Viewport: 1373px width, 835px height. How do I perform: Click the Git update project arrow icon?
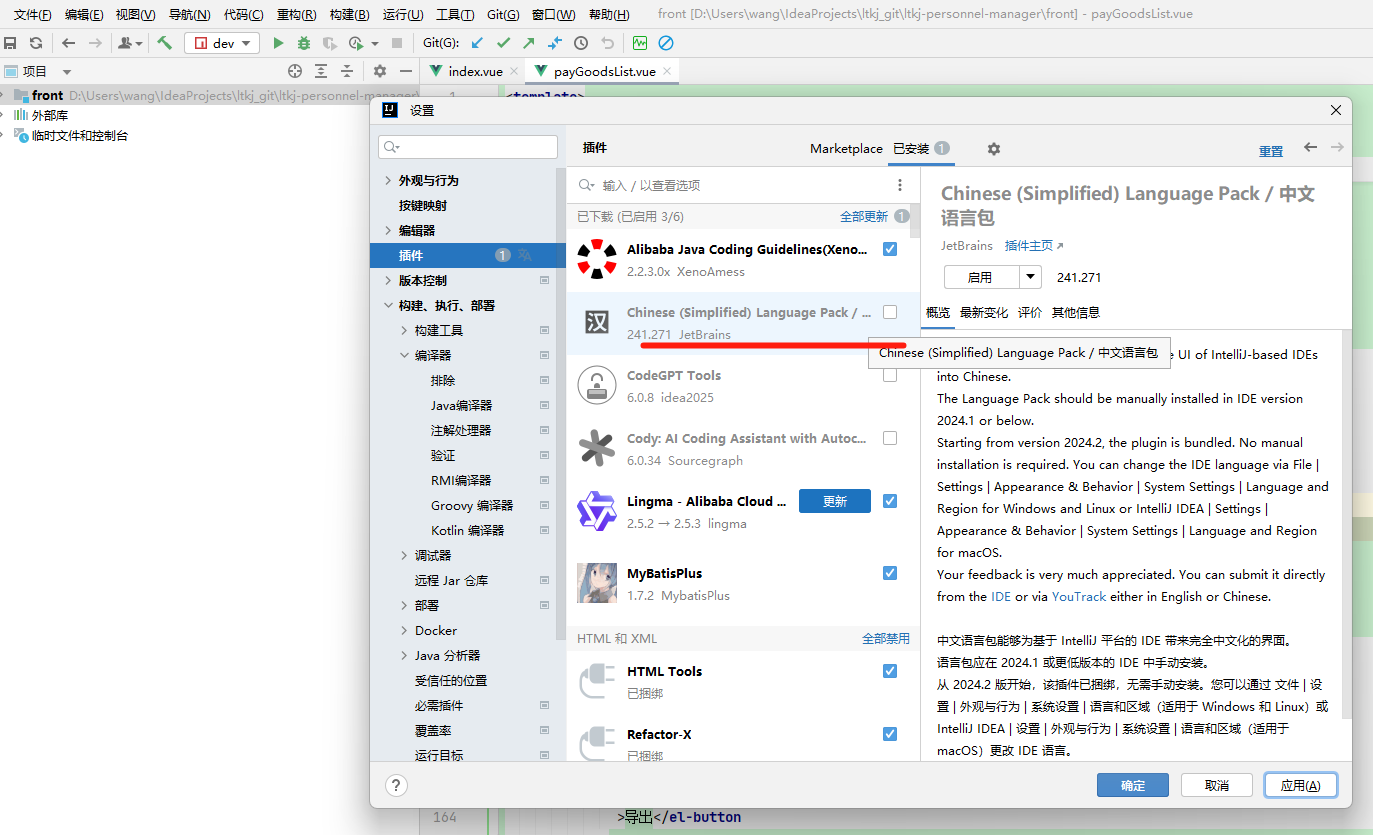coord(477,43)
